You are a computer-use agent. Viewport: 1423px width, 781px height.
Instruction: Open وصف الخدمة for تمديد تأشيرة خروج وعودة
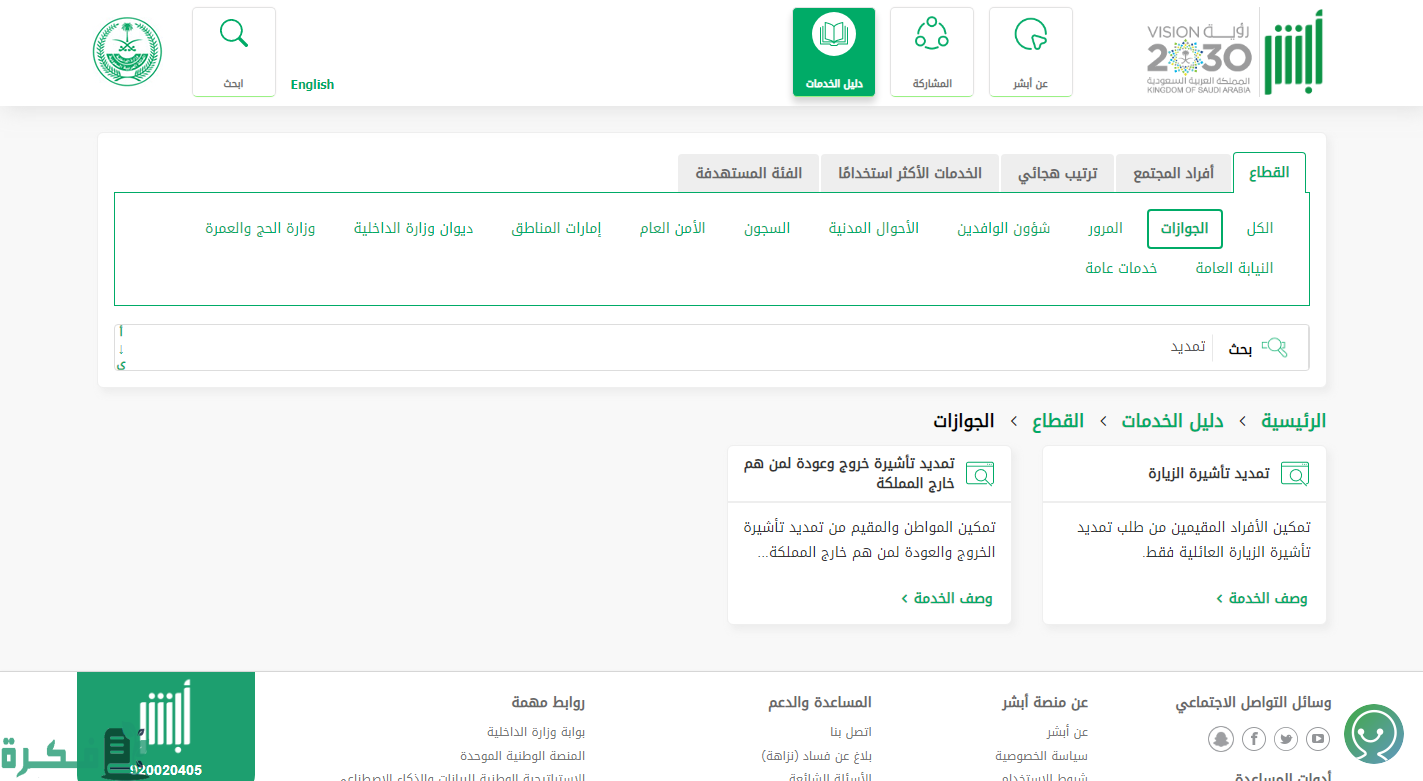click(x=946, y=598)
